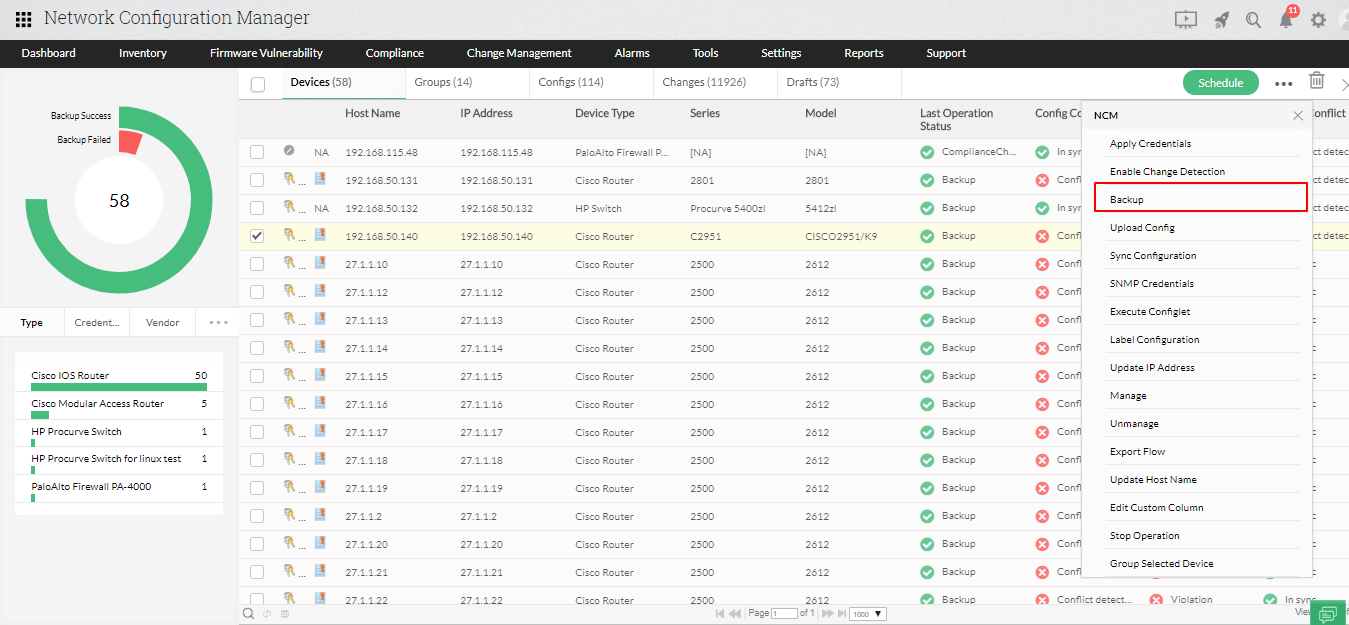Uncheck the selected 192.168.50.140 device row

pos(257,235)
